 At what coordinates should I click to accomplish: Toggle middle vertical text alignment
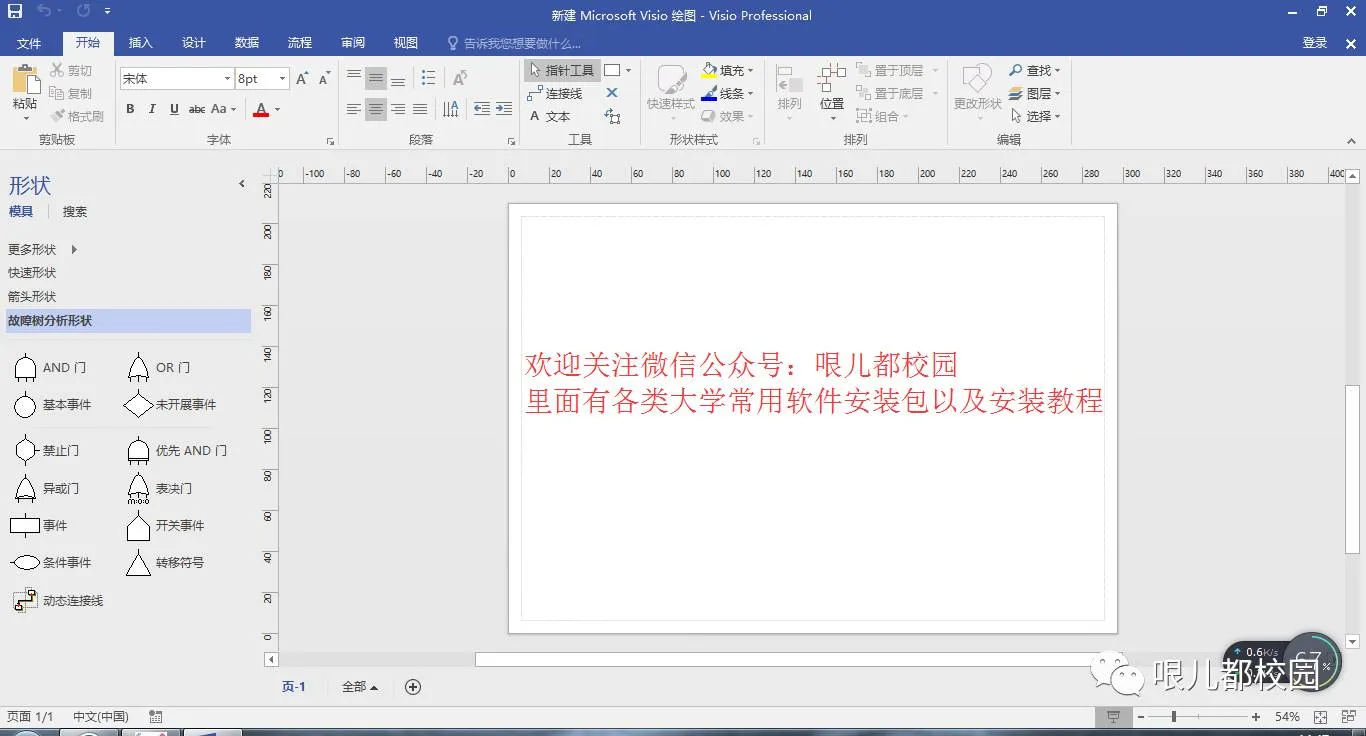pos(376,78)
